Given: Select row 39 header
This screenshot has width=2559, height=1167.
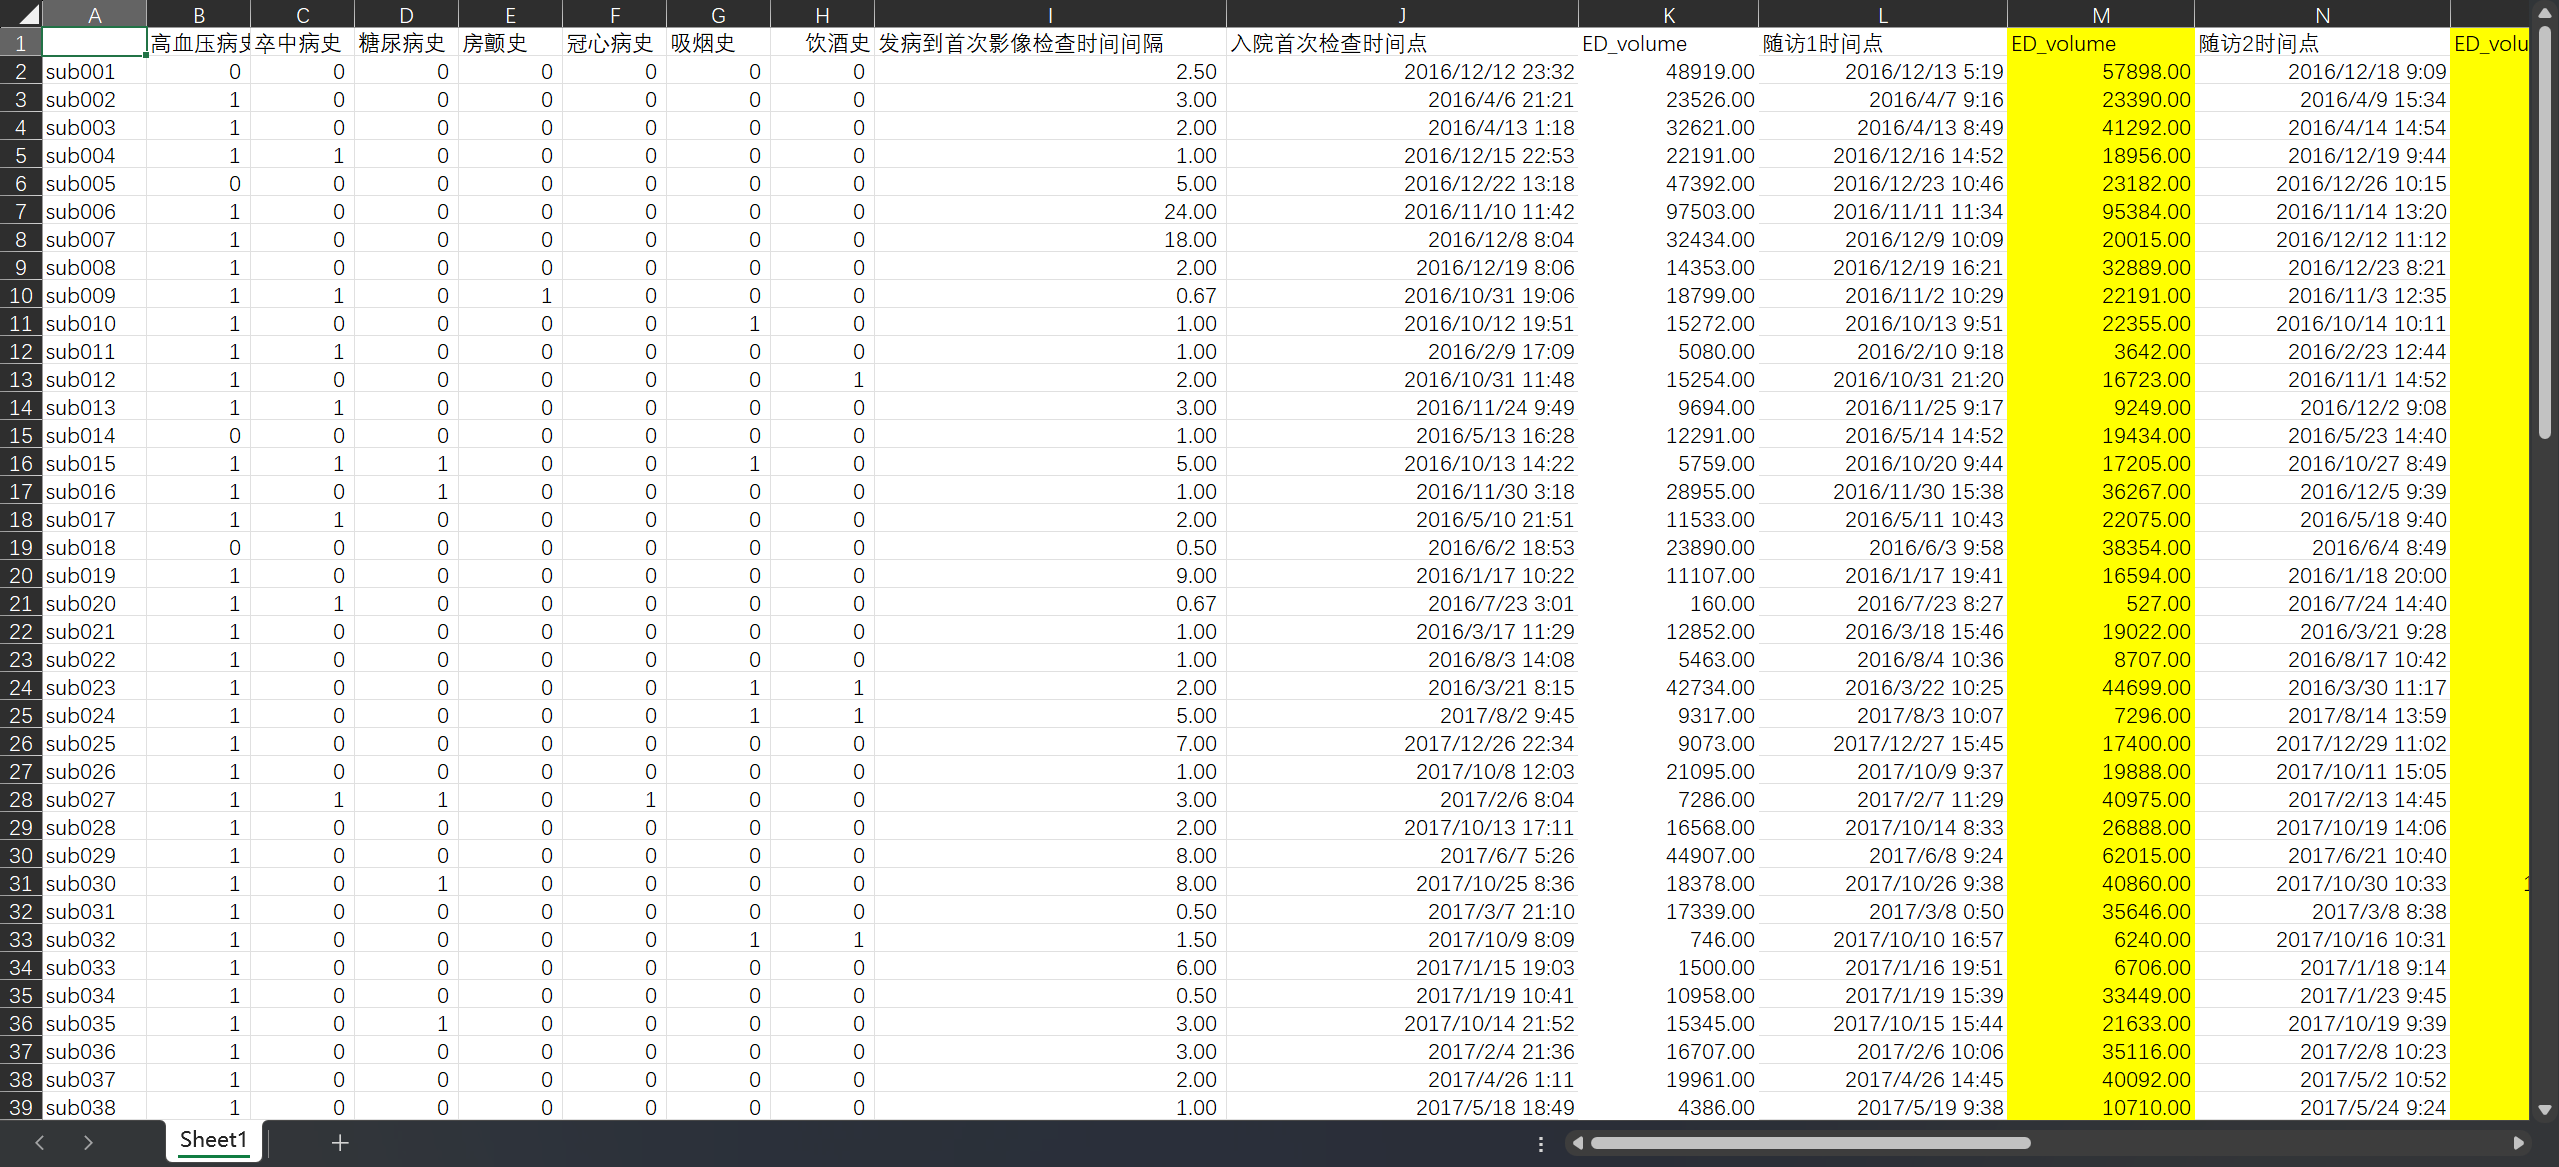Looking at the screenshot, I should coord(21,1107).
